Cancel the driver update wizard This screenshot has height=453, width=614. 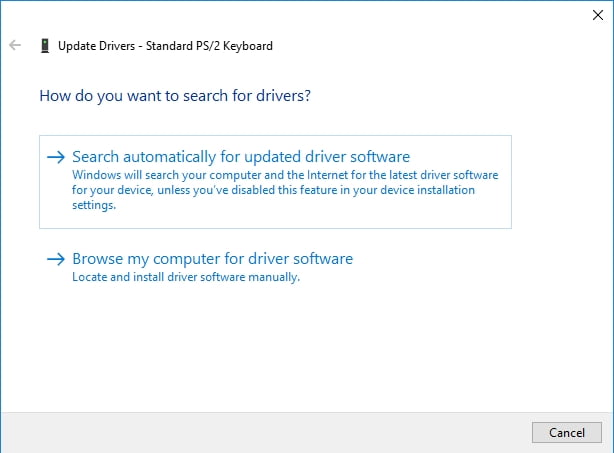click(567, 432)
